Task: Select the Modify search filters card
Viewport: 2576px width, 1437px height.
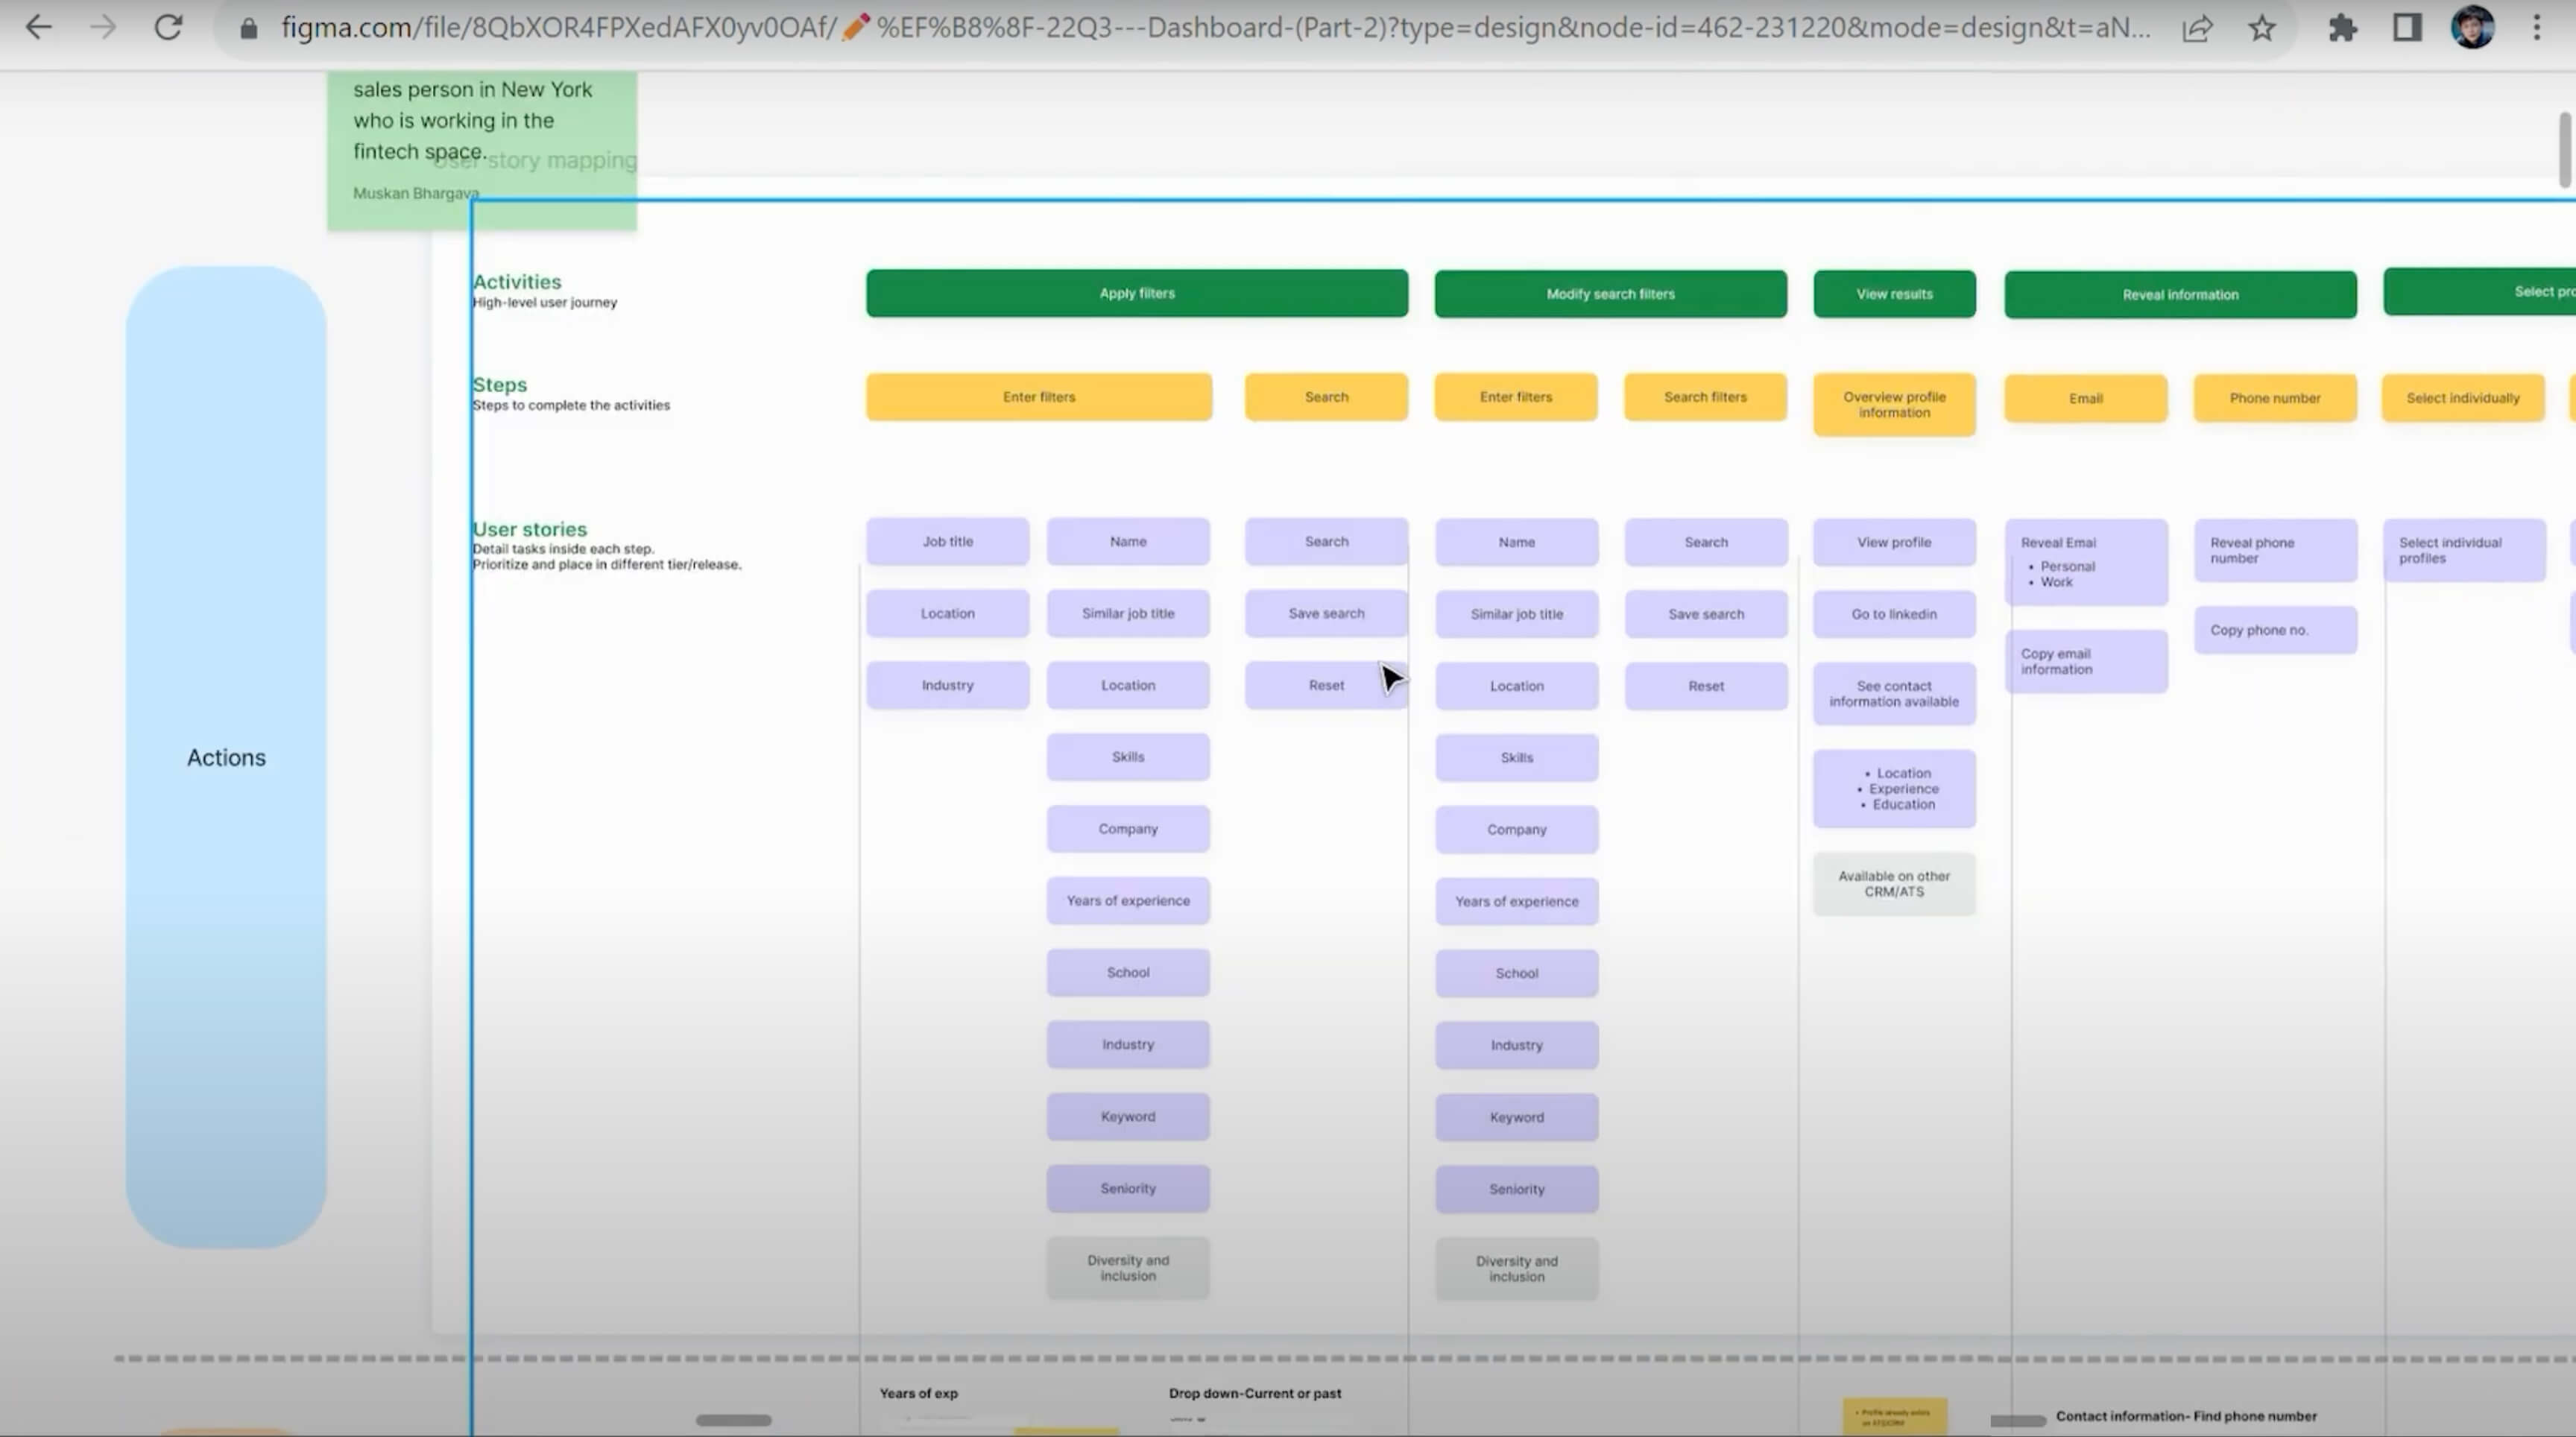Action: [1609, 294]
